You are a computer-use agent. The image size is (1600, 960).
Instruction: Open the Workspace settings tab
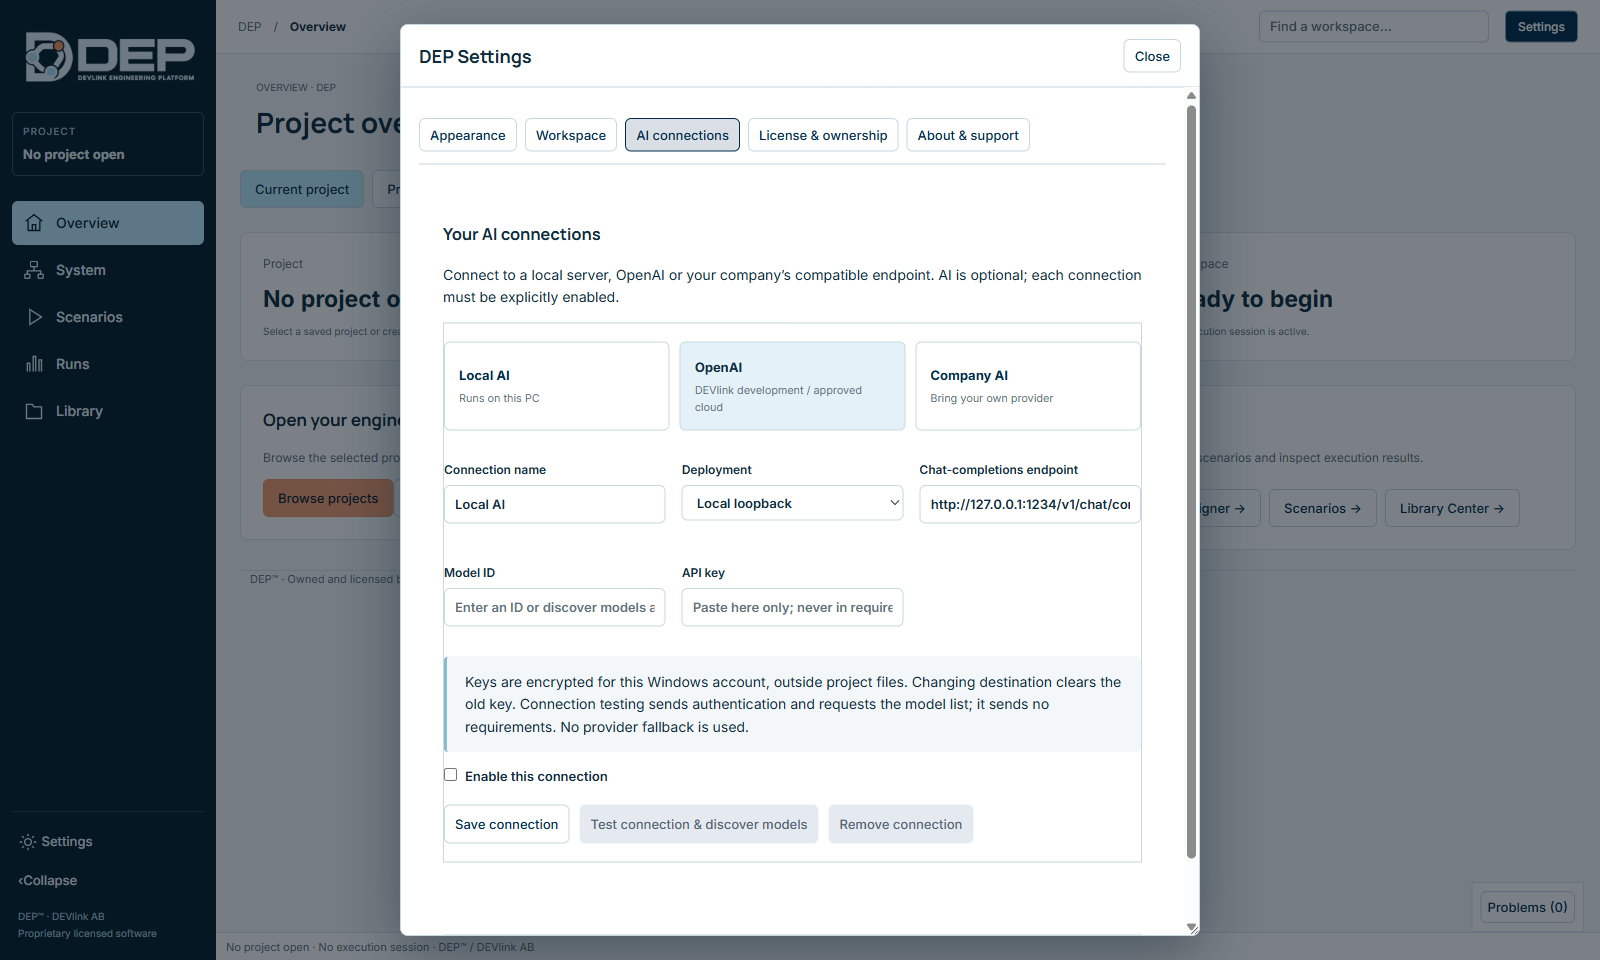(571, 135)
